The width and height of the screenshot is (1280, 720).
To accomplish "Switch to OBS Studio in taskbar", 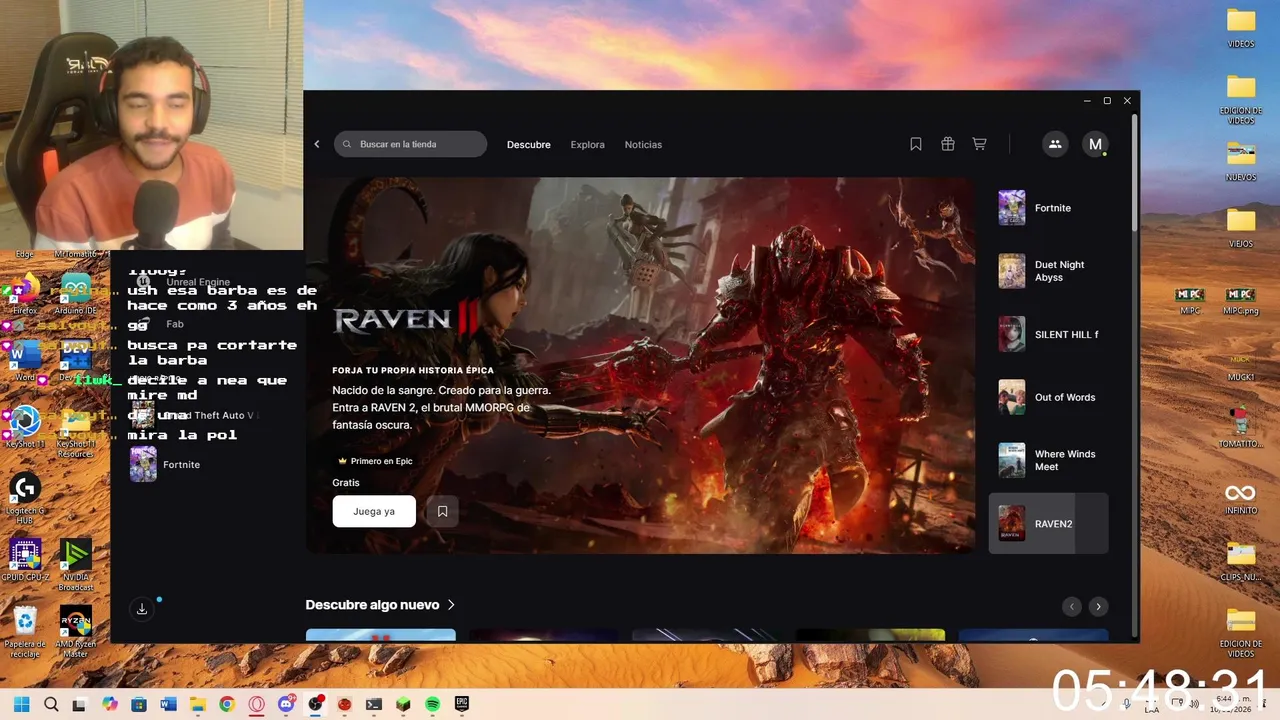I will (315, 704).
